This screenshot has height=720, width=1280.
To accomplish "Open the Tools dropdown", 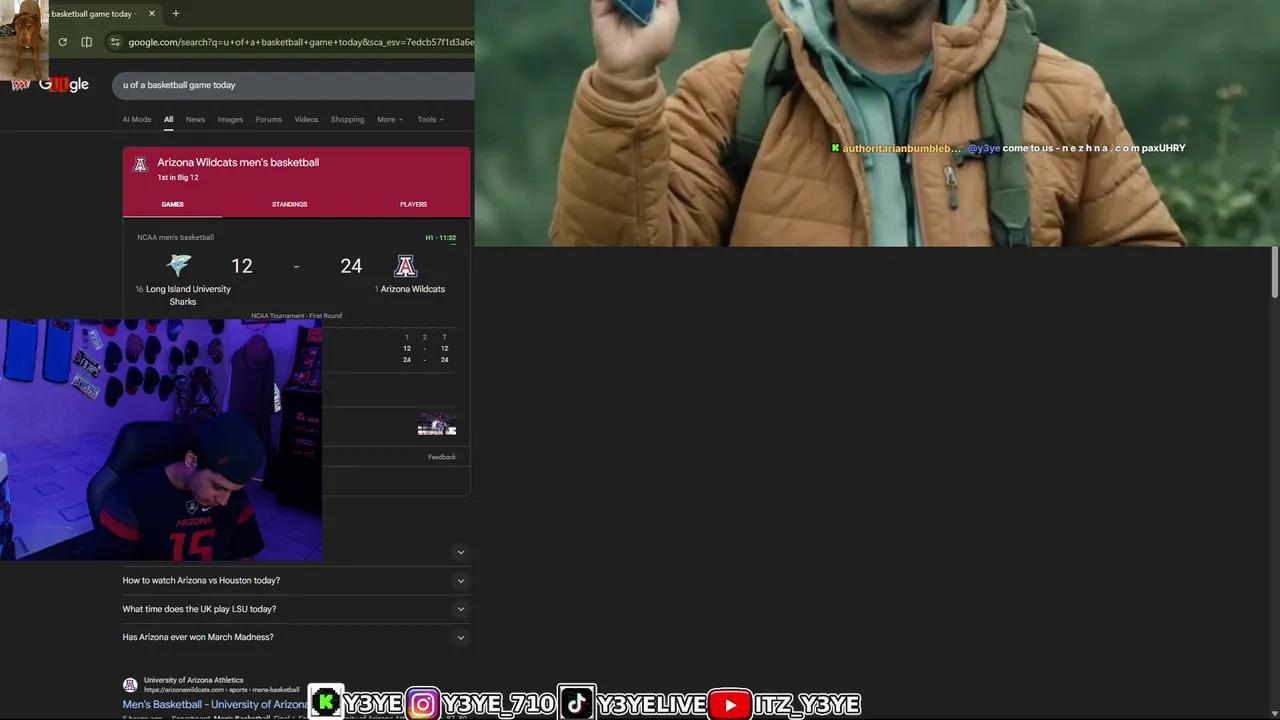I will pyautogui.click(x=431, y=119).
